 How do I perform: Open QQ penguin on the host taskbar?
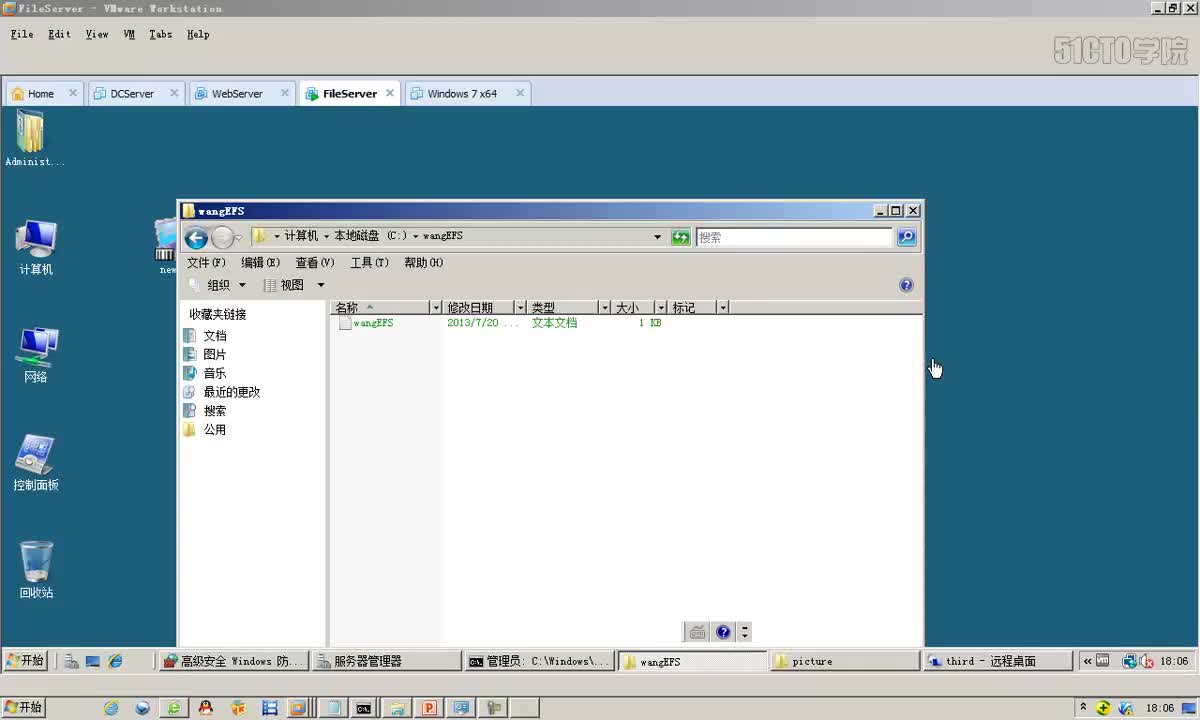coord(205,708)
